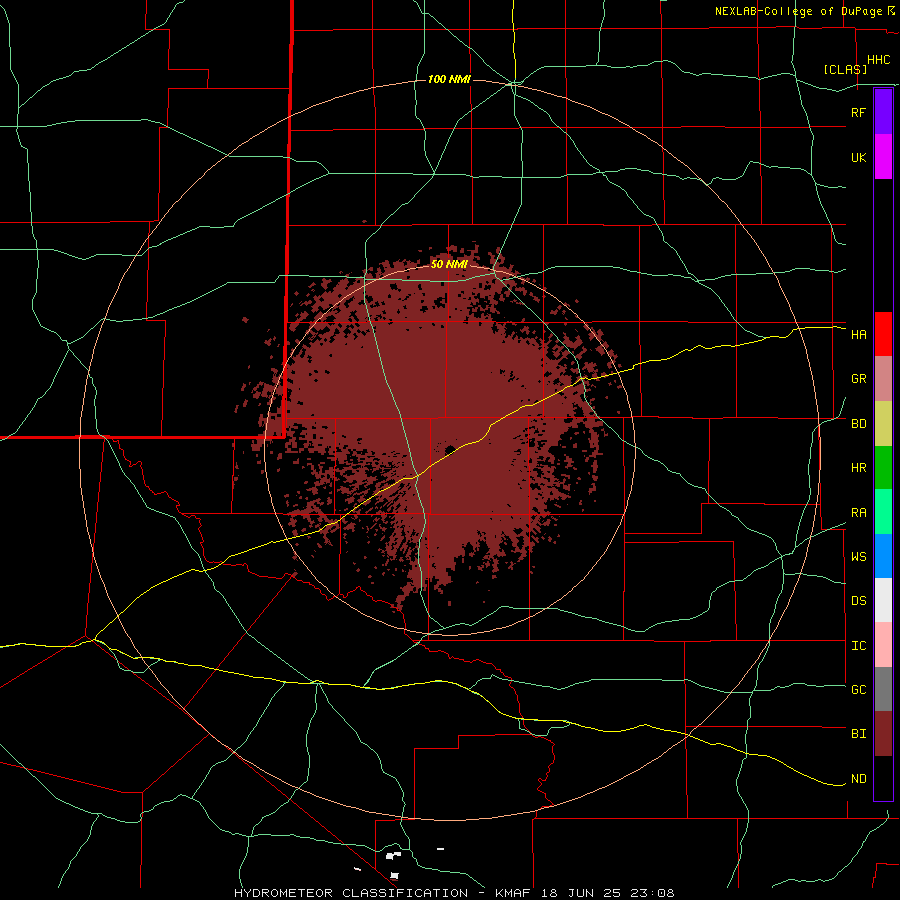Click the black radar site dot
This screenshot has width=900, height=900.
click(x=450, y=449)
